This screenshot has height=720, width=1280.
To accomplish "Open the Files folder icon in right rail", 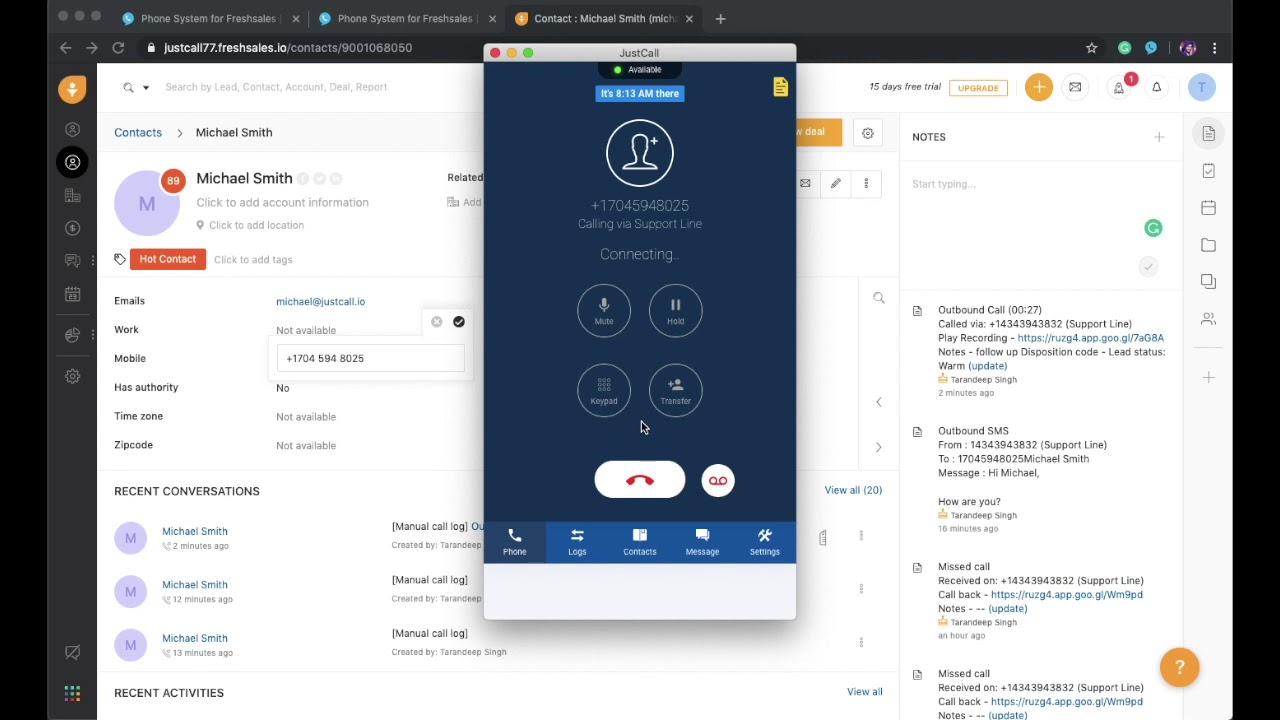I will (1209, 245).
